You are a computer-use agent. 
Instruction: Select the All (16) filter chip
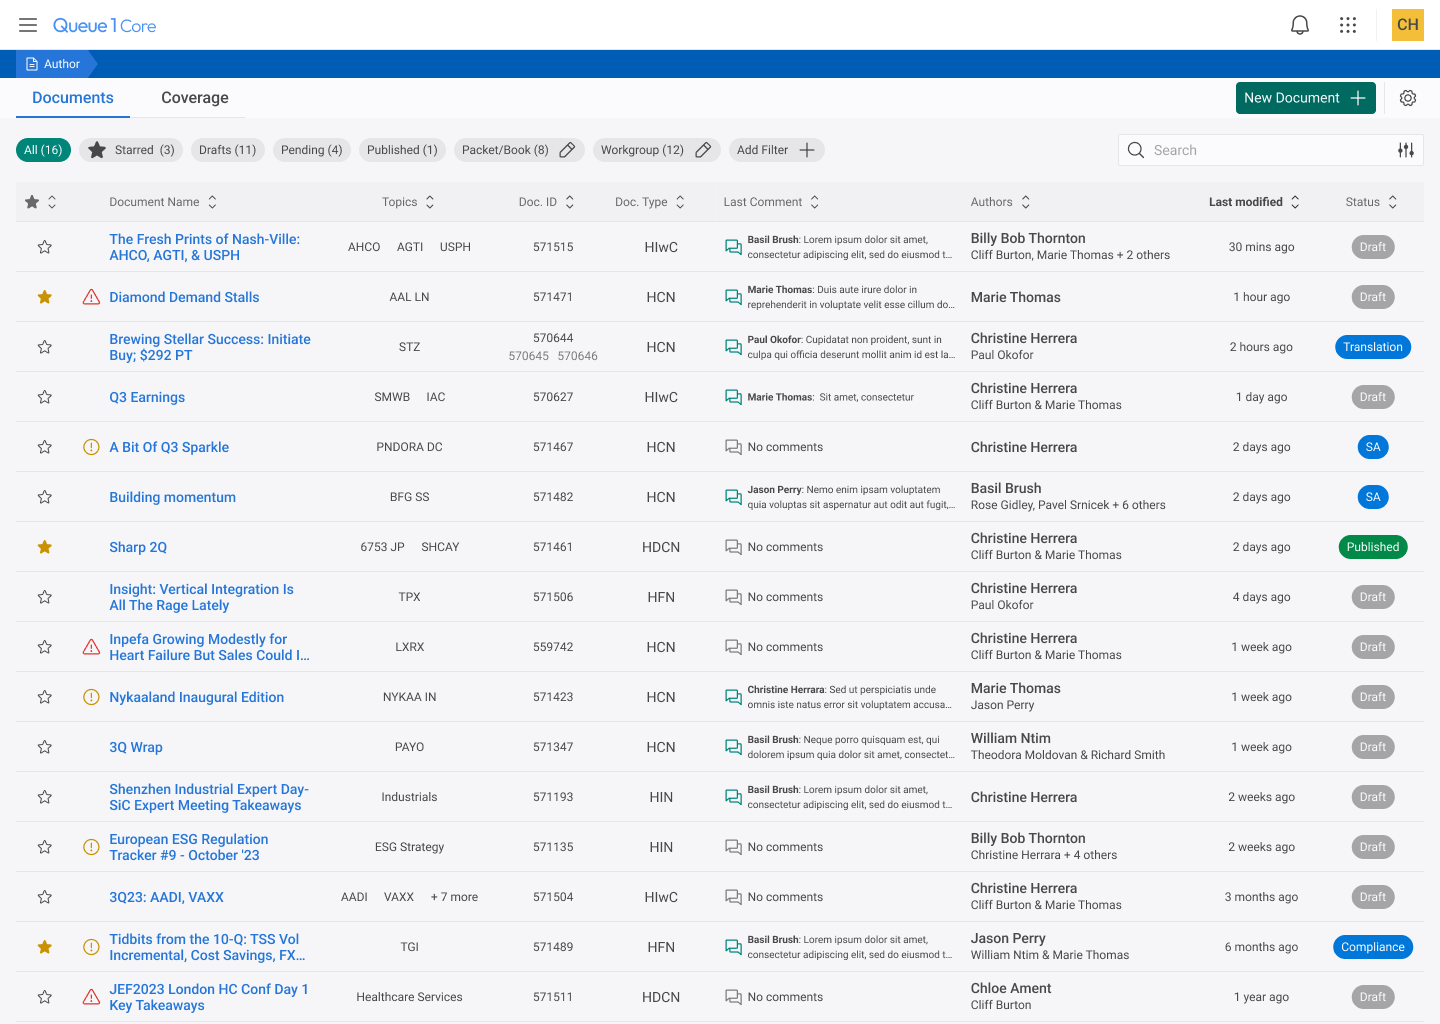(x=43, y=150)
